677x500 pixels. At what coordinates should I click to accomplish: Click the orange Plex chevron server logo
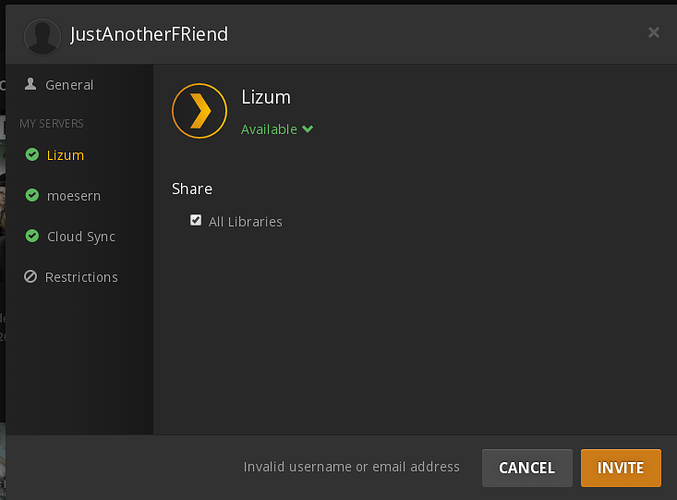[199, 109]
